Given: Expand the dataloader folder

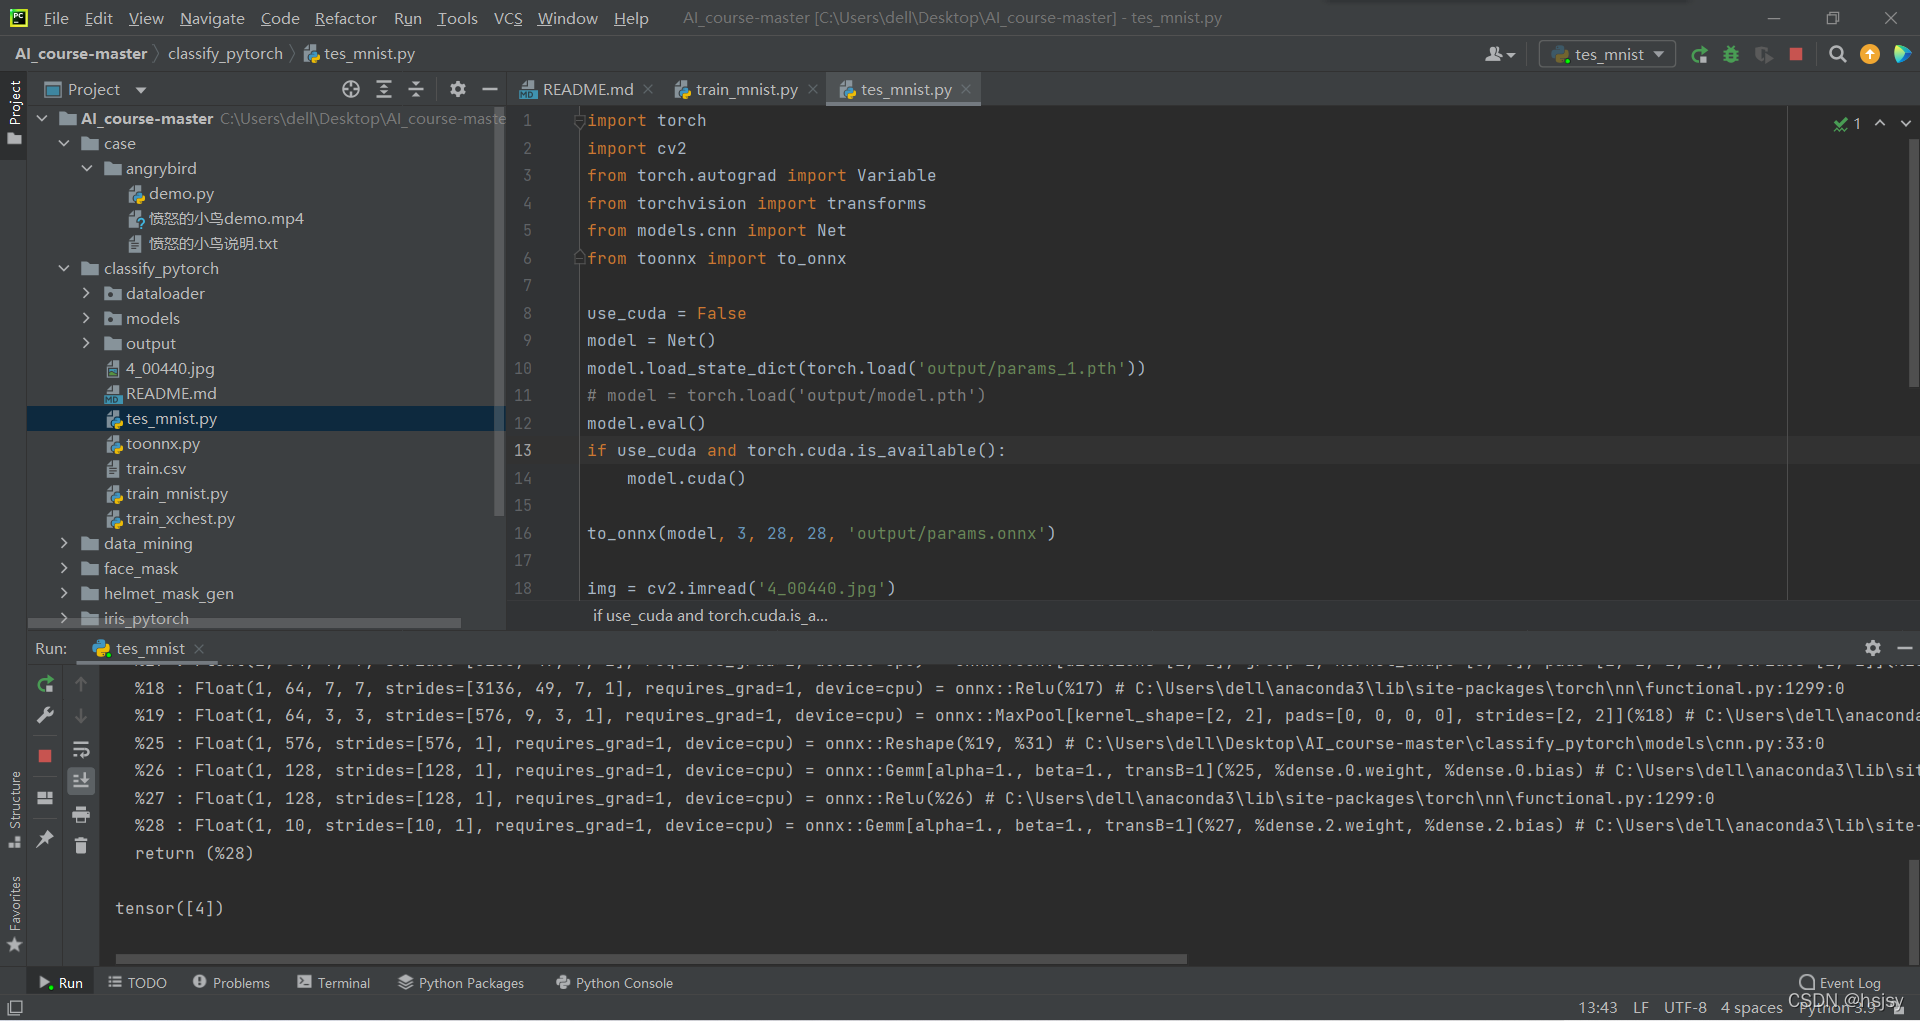Looking at the screenshot, I should (x=87, y=293).
